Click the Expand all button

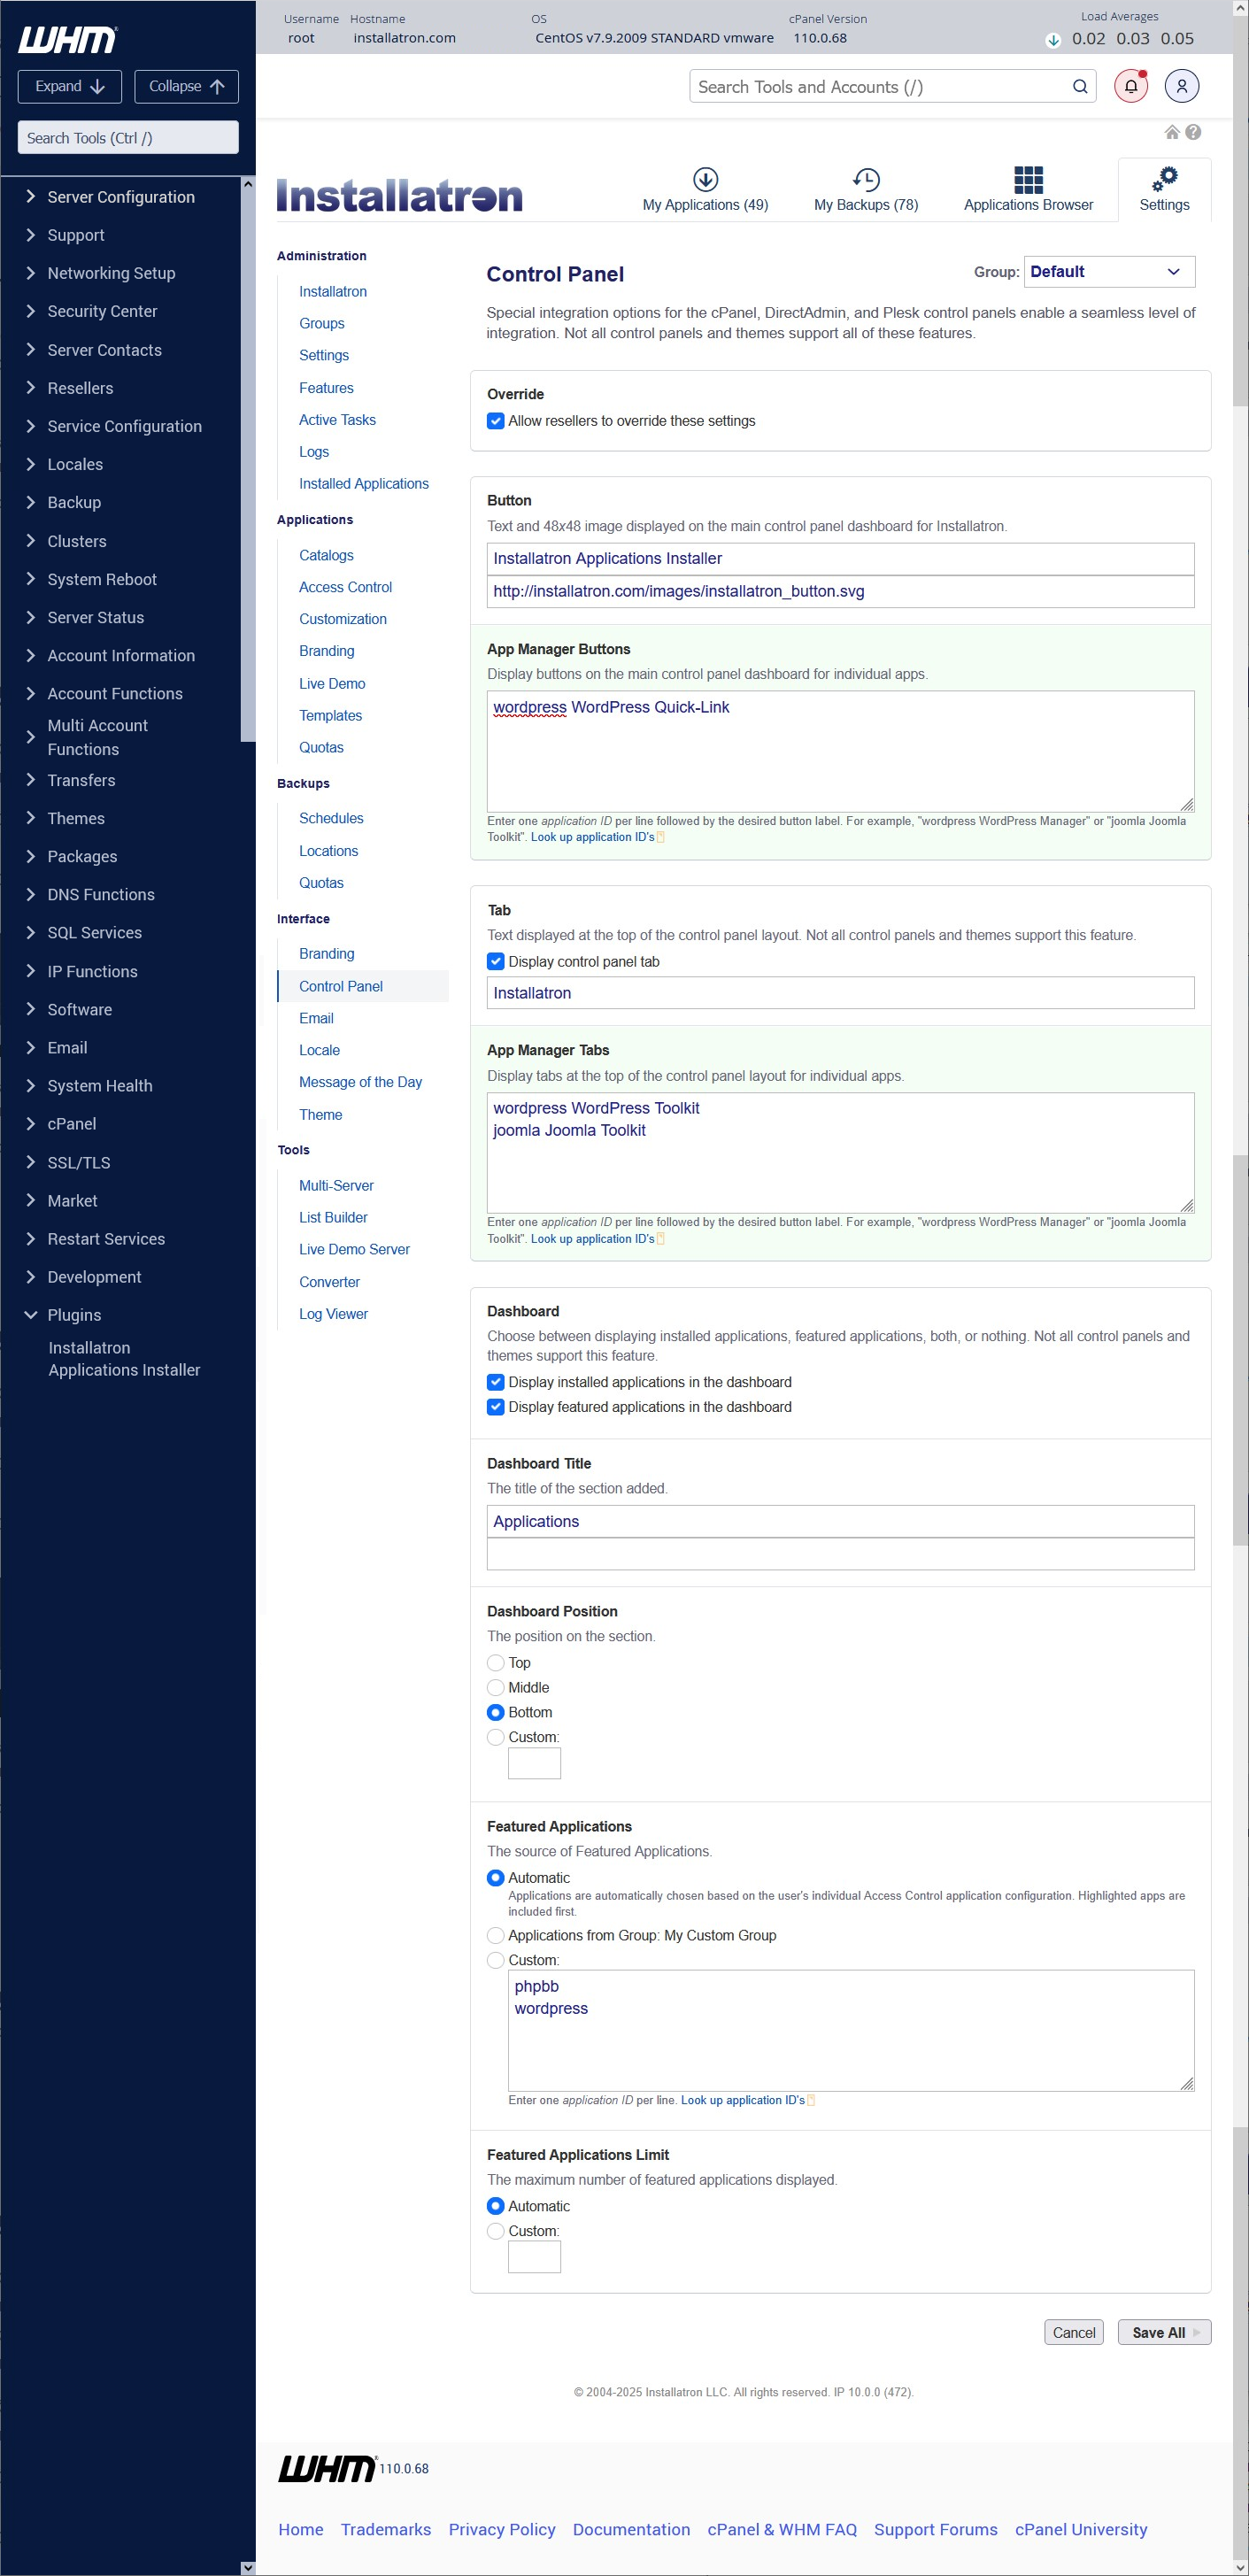click(70, 86)
